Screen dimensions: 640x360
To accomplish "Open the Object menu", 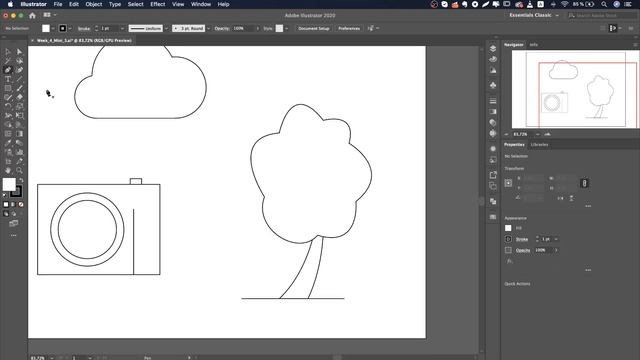I will click(x=93, y=4).
